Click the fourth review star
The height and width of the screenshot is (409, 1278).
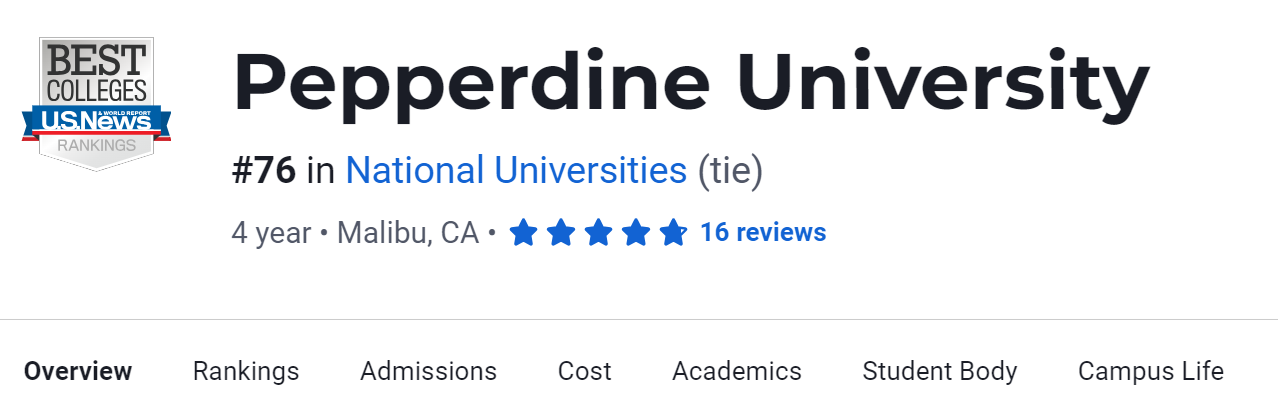(636, 233)
